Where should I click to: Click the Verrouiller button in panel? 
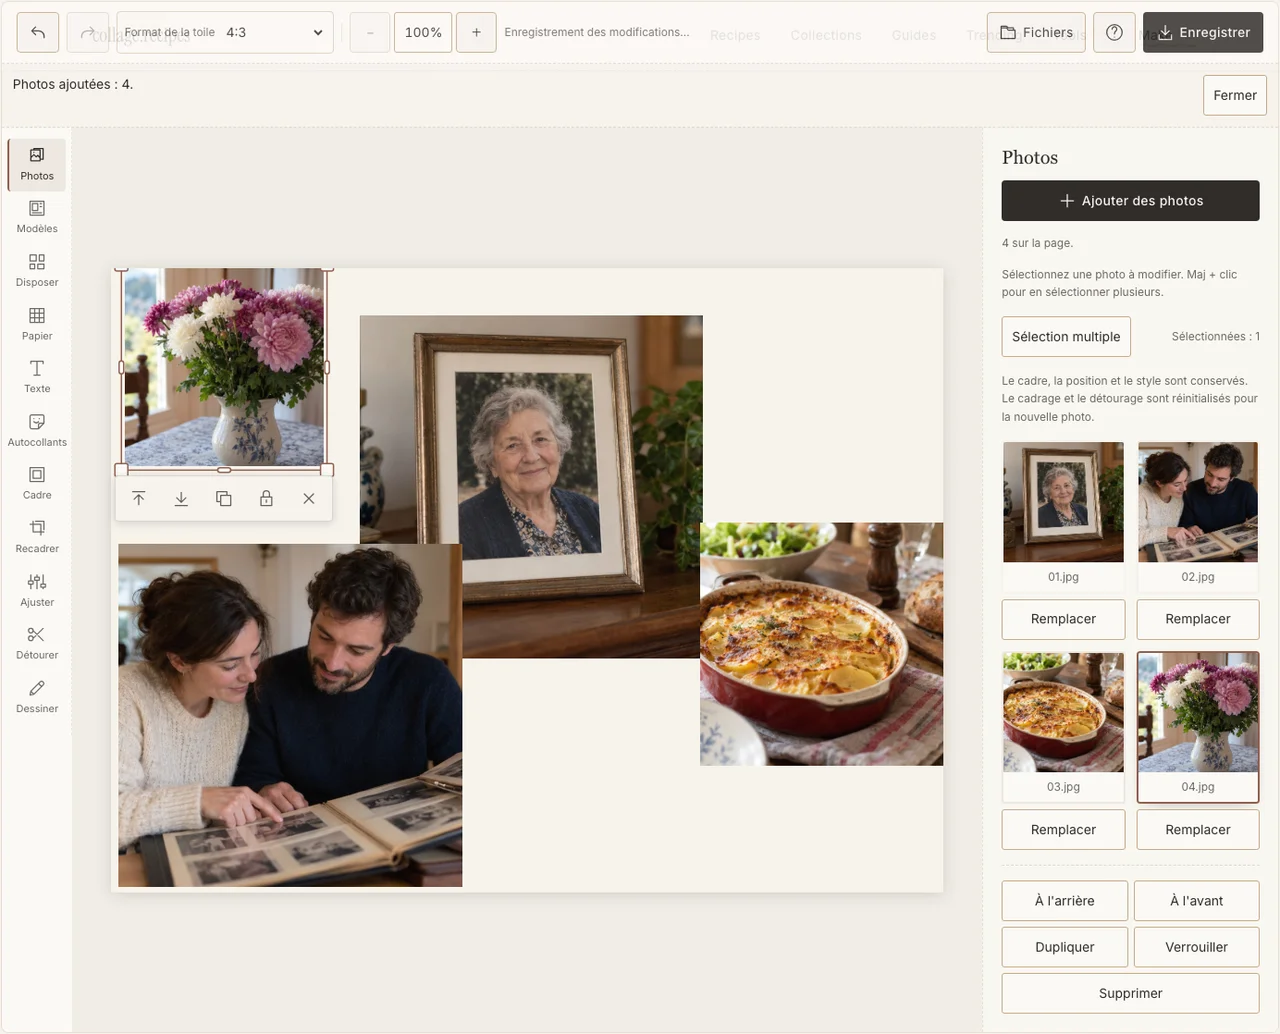[1197, 947]
